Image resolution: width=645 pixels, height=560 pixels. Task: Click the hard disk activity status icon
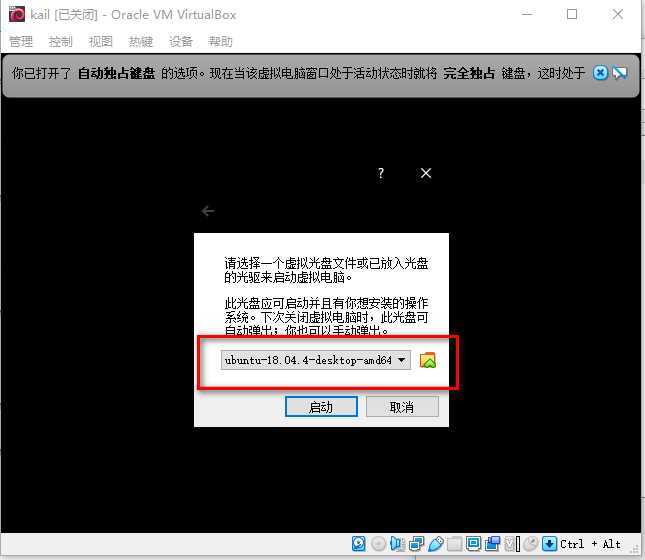359,544
